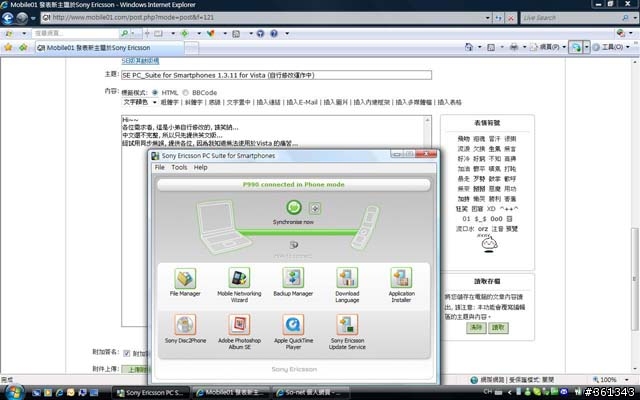Click Add to Favorites star-plus icon

23,47
